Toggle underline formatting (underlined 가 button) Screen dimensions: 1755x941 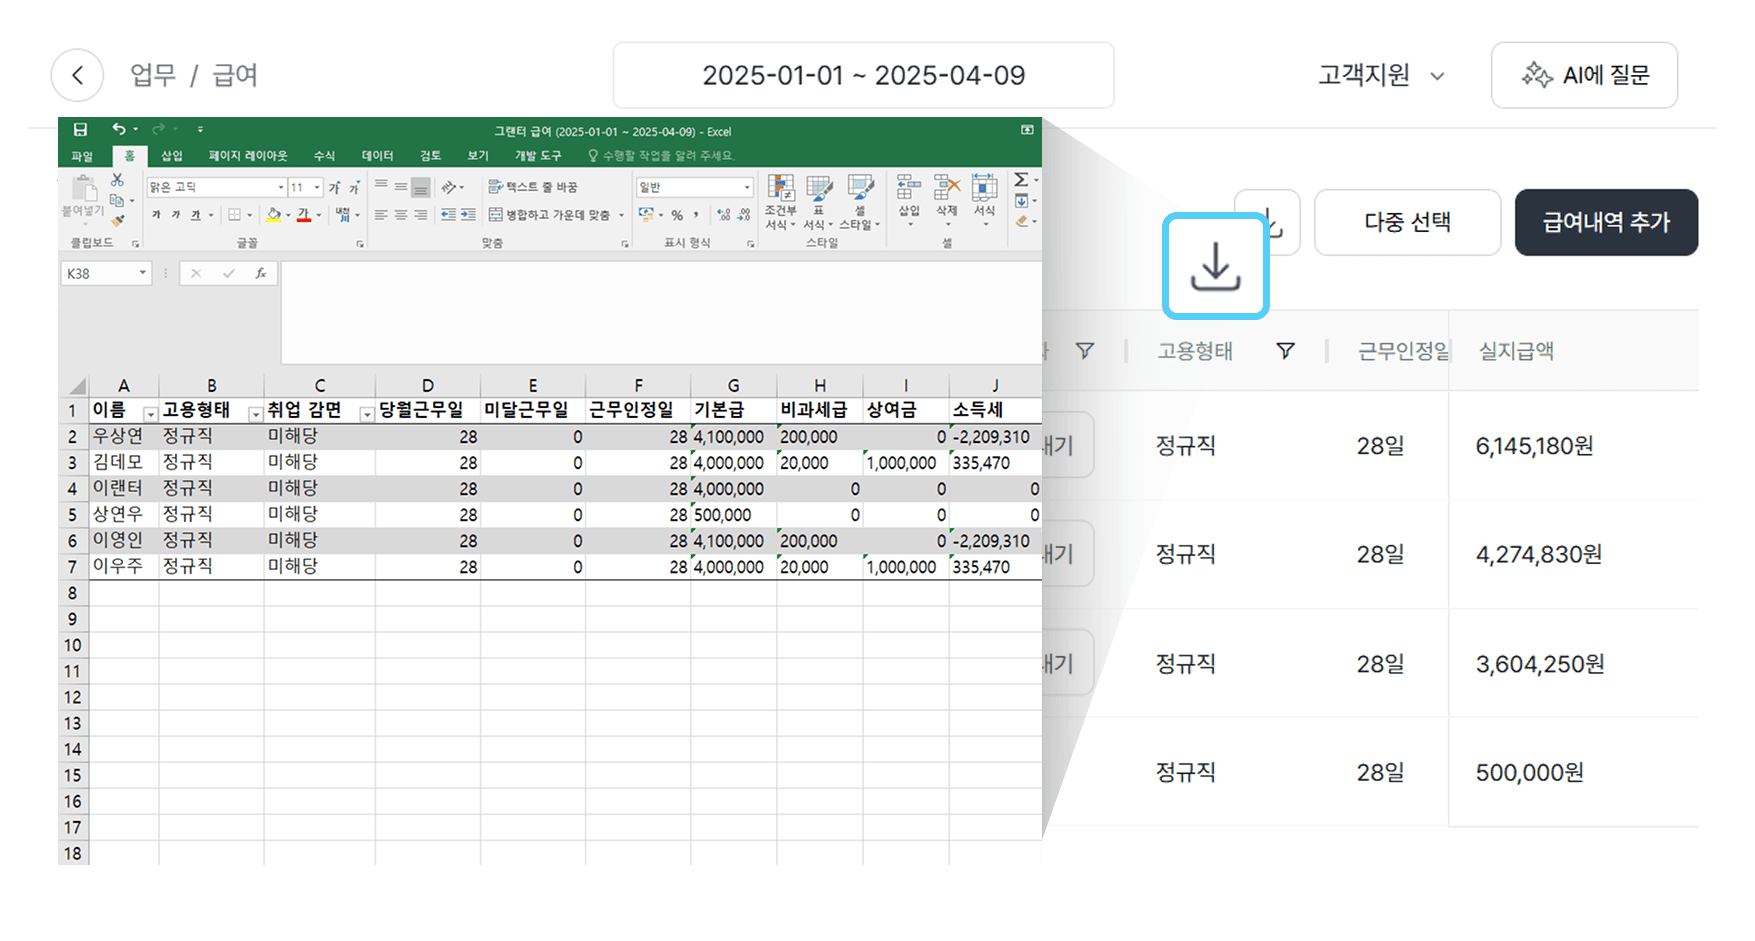pyautogui.click(x=195, y=215)
